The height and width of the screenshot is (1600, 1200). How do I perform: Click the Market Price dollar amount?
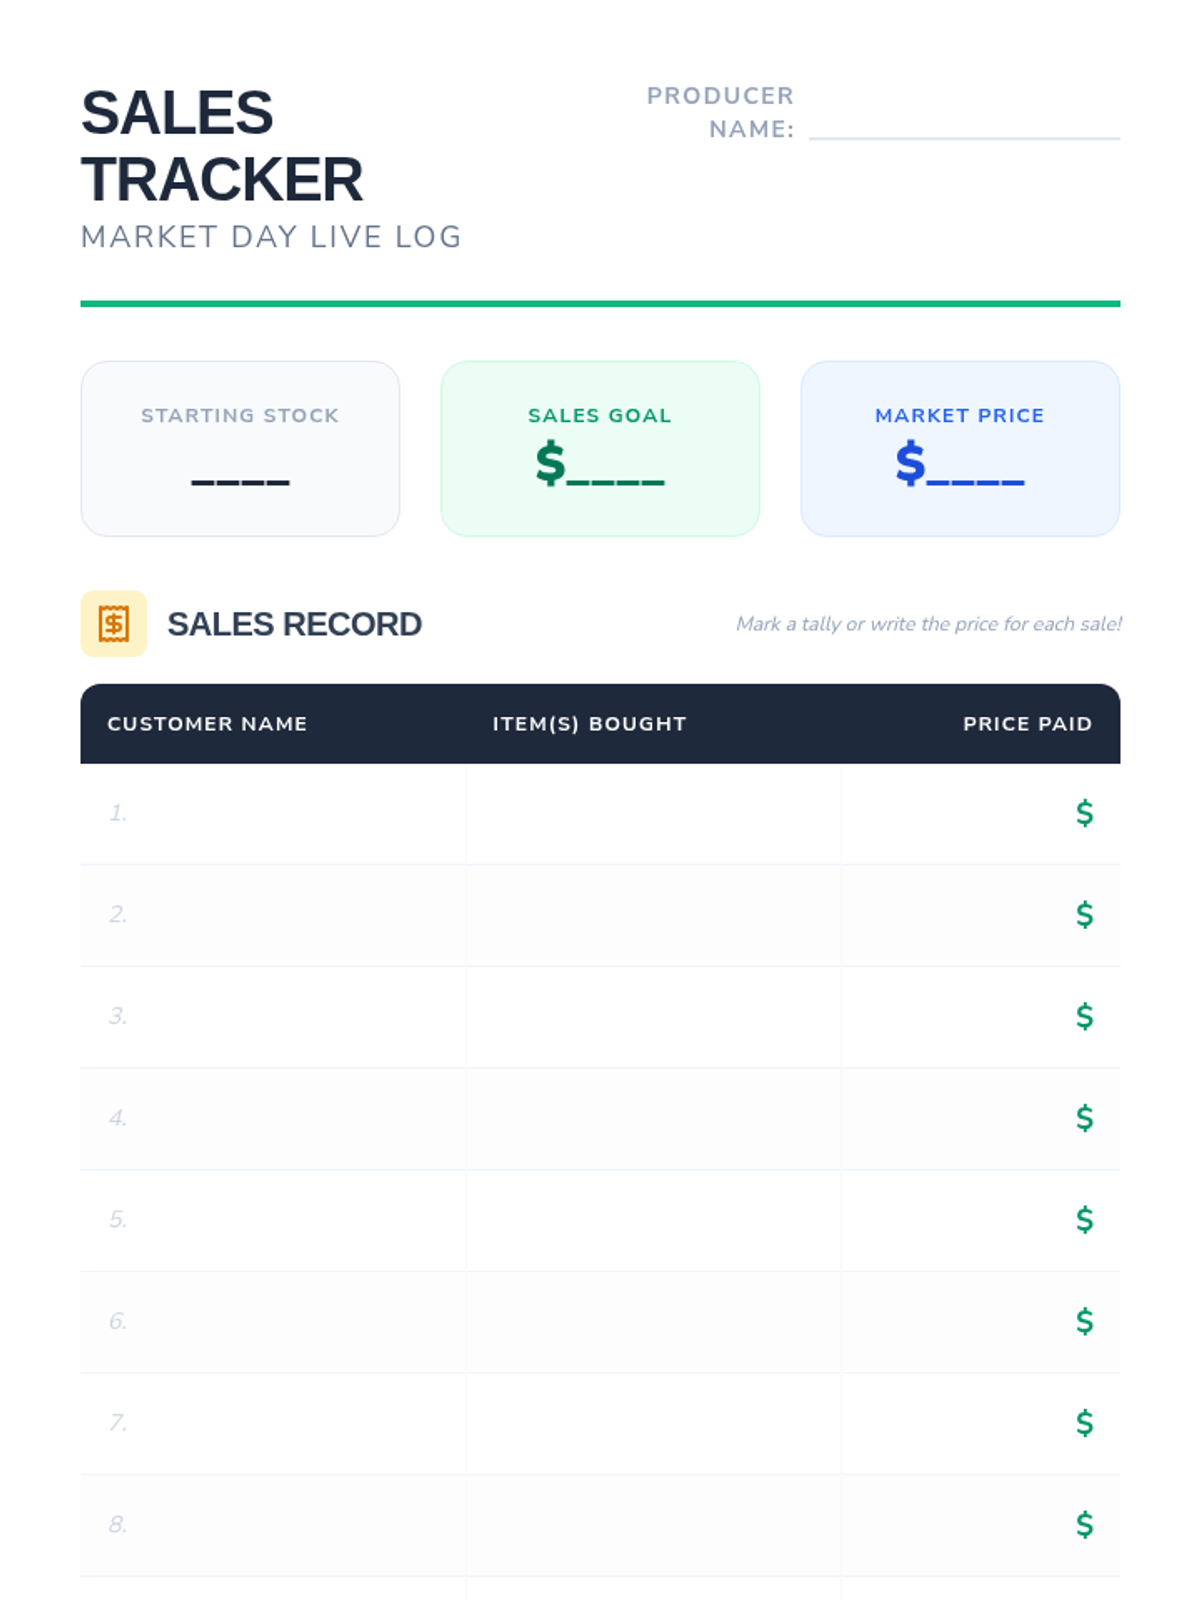click(960, 465)
